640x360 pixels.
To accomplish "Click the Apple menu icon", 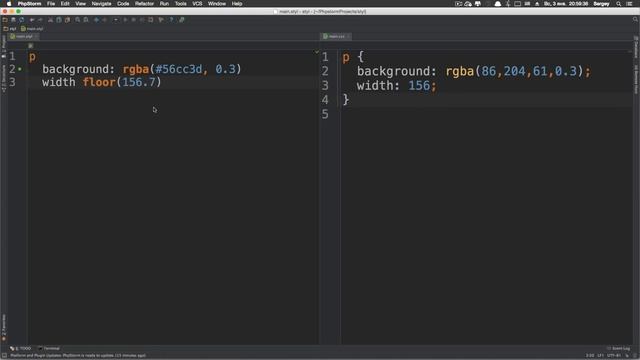I will point(9,4).
